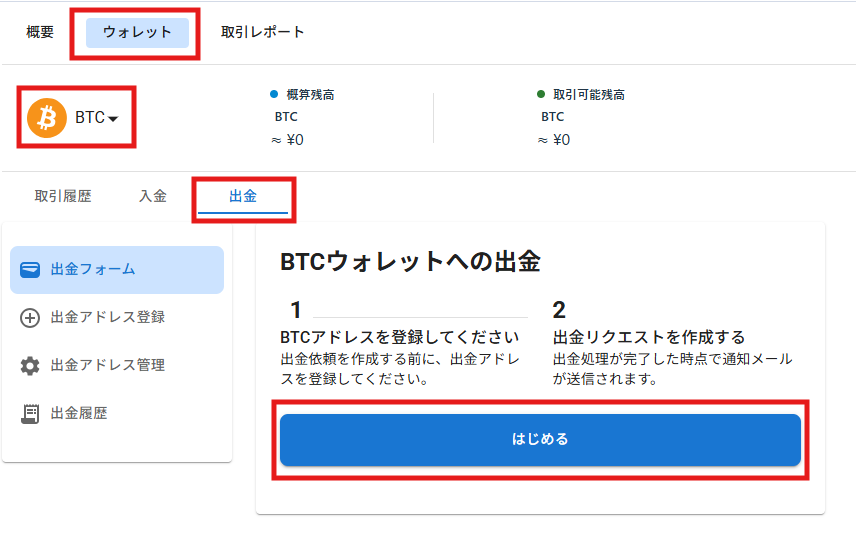The height and width of the screenshot is (534, 856).
Task: Open 出金履歴 text in sidebar
Action: coord(79,413)
